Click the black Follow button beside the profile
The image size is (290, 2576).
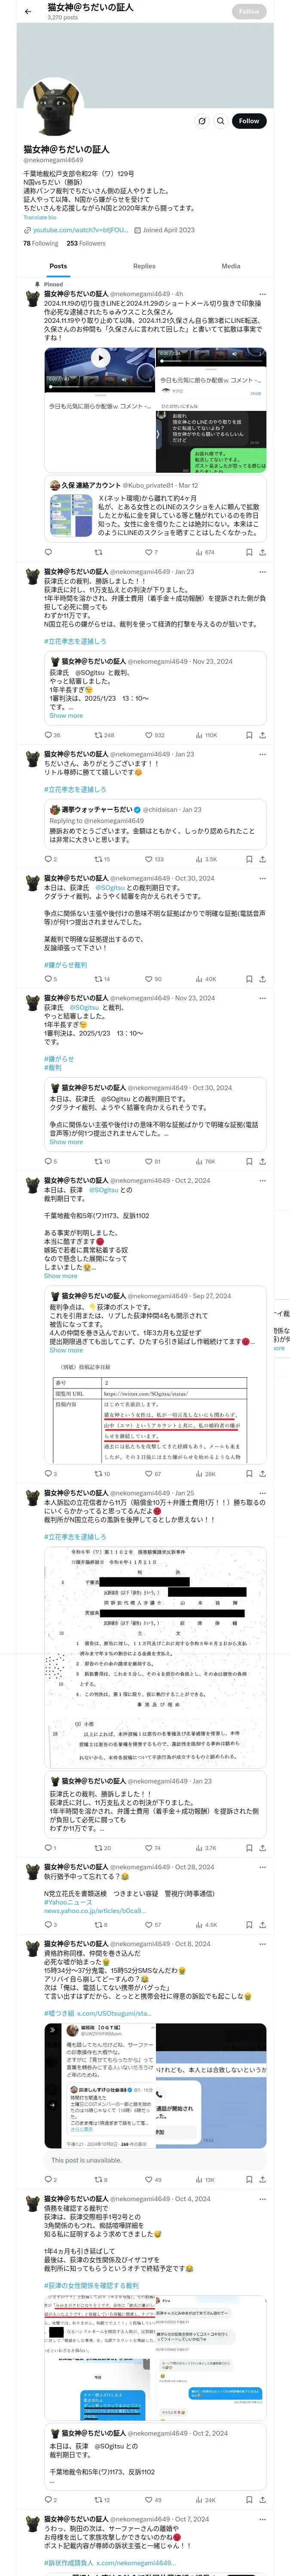point(249,121)
